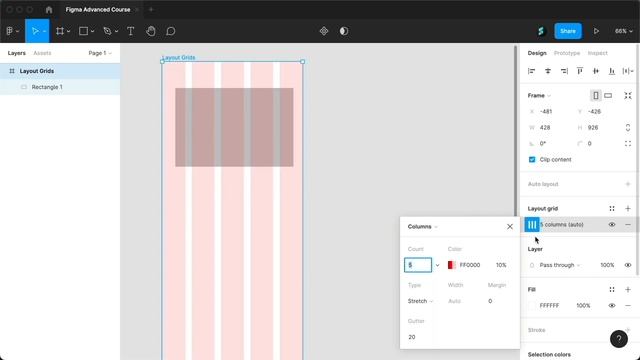
Task: Toggle Clip content checkbox
Action: (x=532, y=160)
